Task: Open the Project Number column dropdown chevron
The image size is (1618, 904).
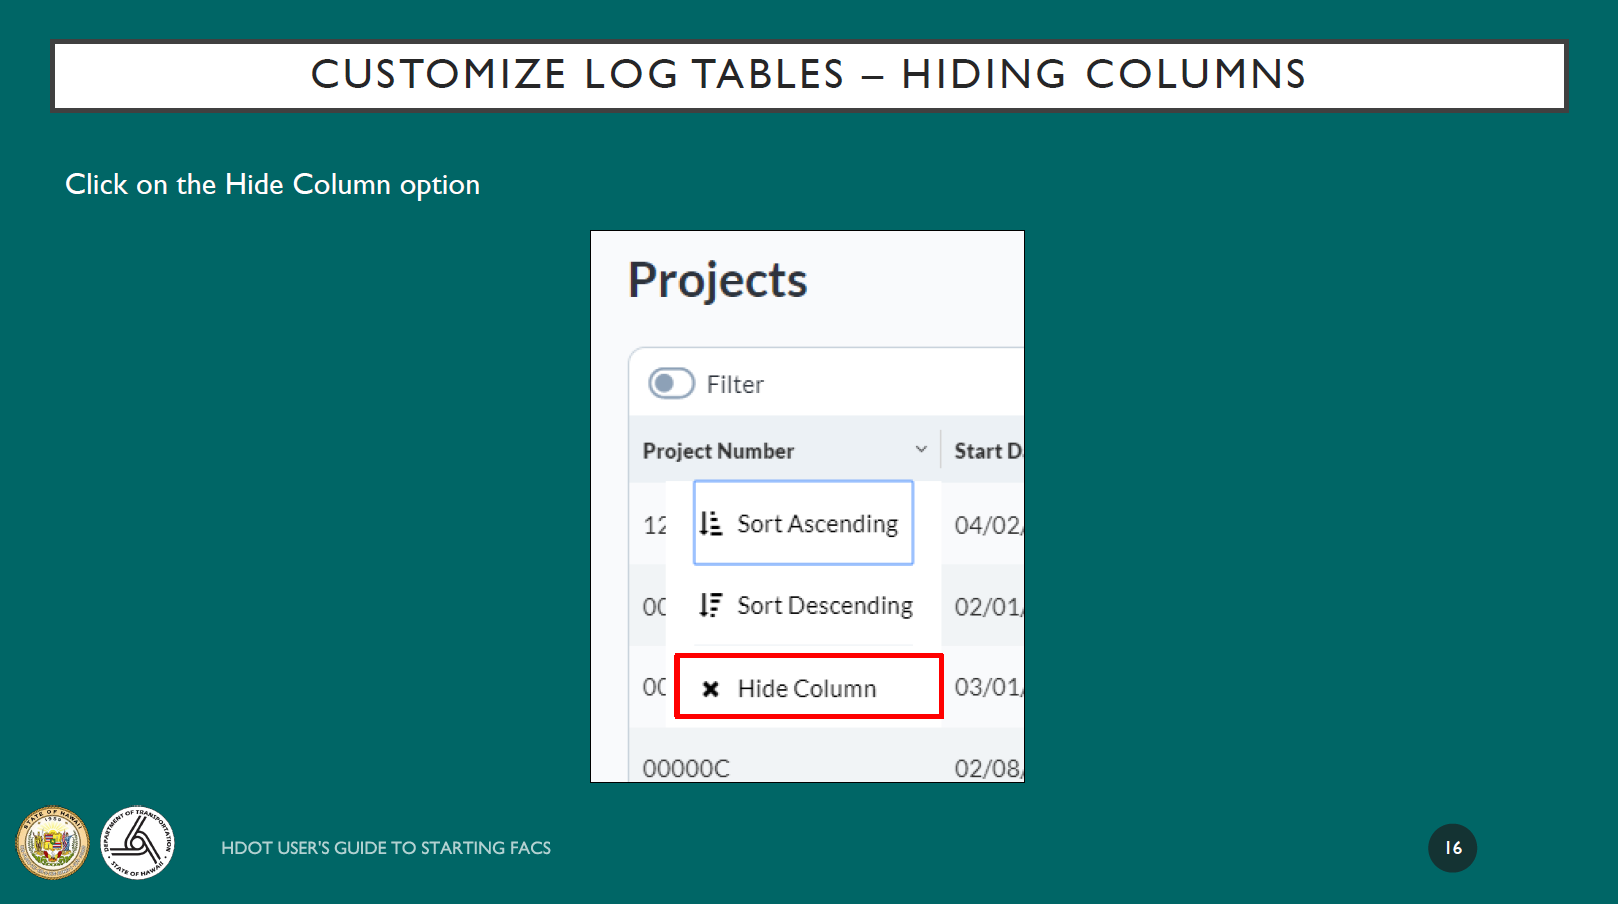Action: click(921, 449)
